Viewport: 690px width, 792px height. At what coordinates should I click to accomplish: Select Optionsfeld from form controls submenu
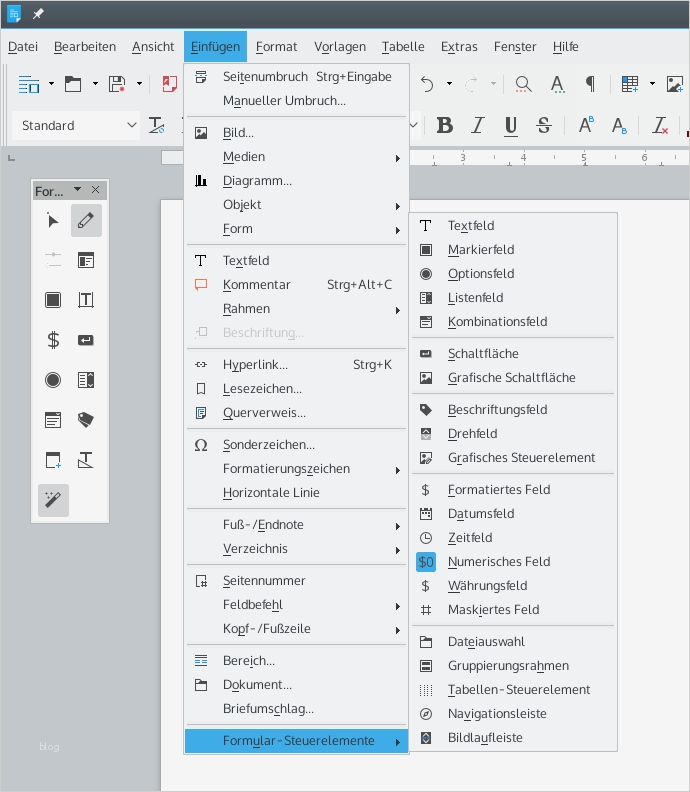[481, 274]
